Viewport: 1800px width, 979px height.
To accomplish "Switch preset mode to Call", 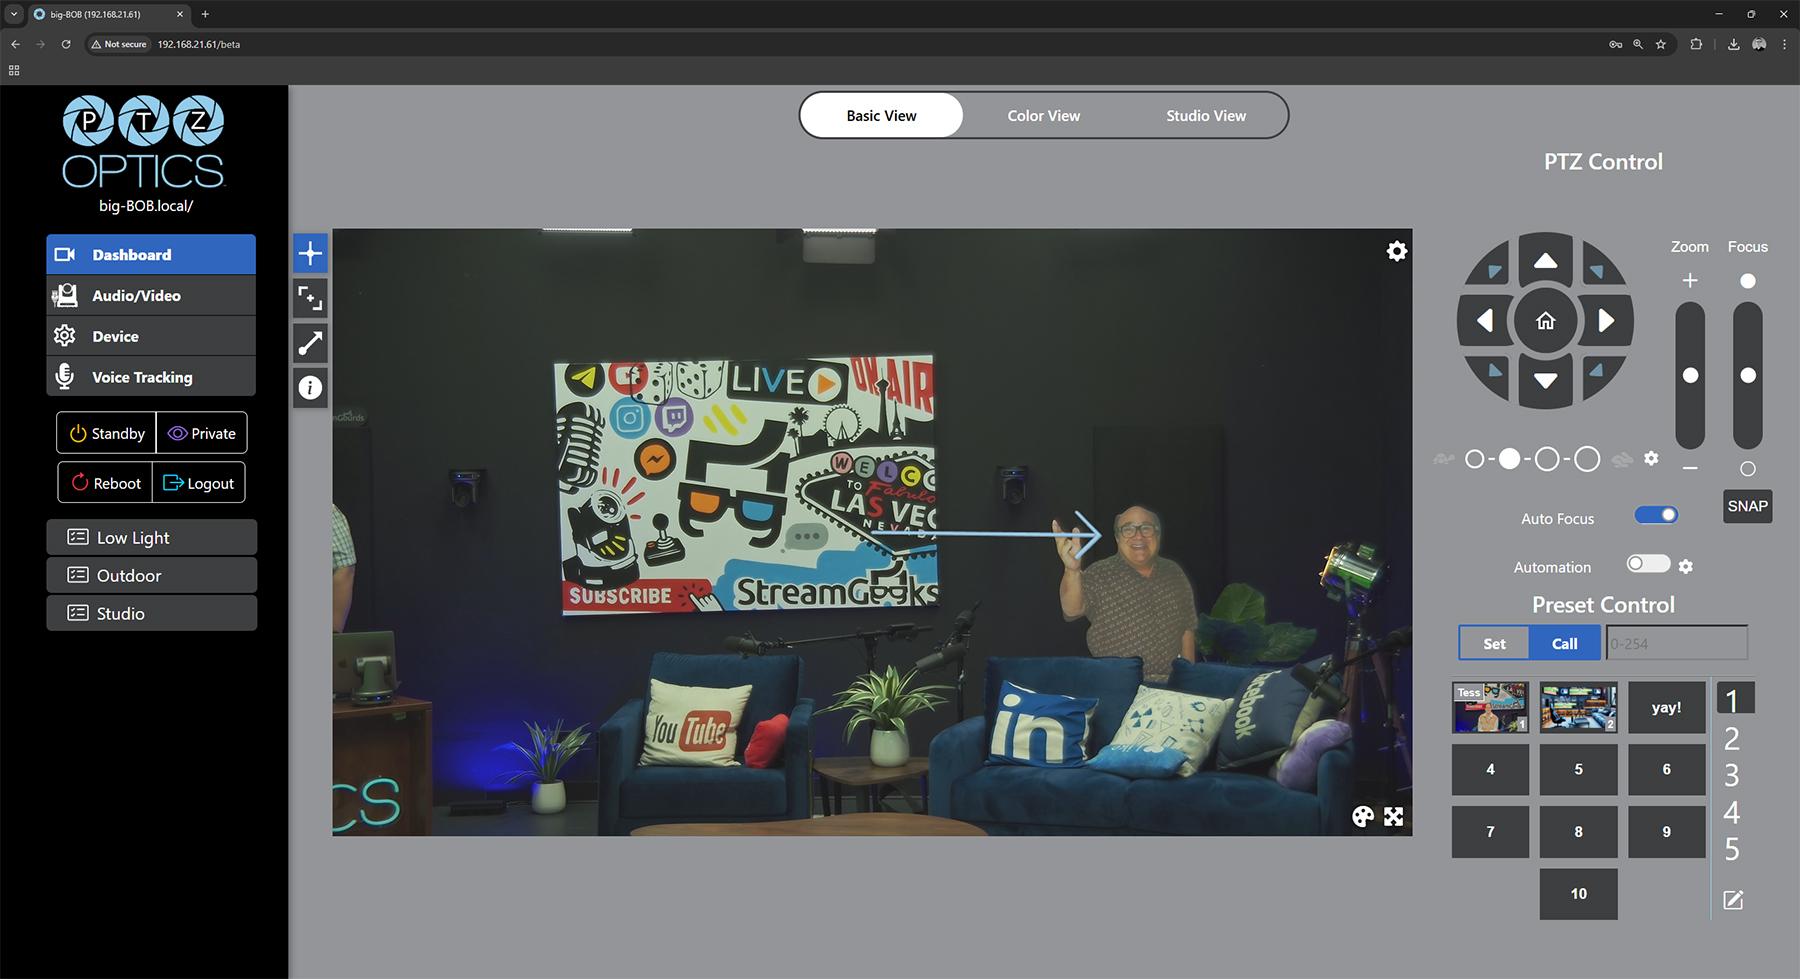I will tap(1565, 643).
